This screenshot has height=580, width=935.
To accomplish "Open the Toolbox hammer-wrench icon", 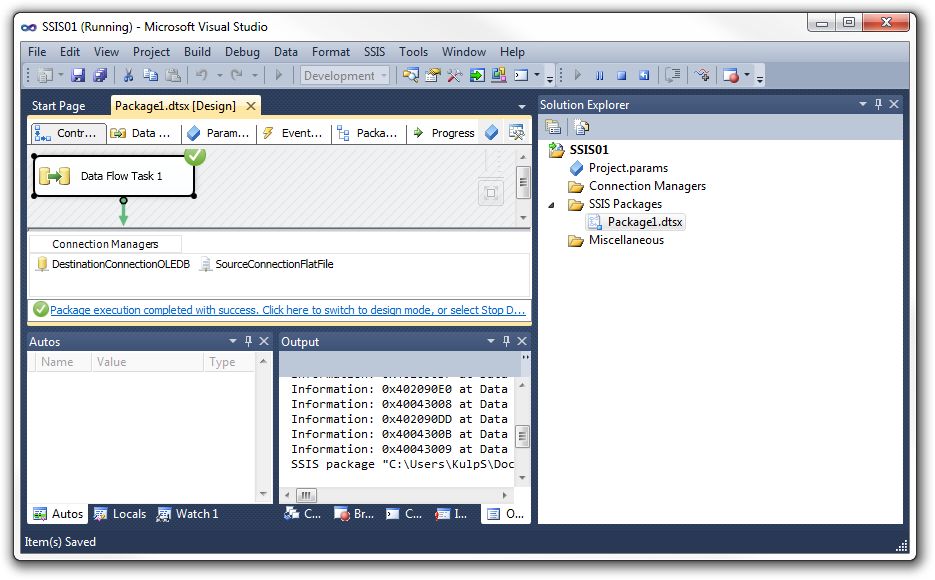I will (454, 75).
